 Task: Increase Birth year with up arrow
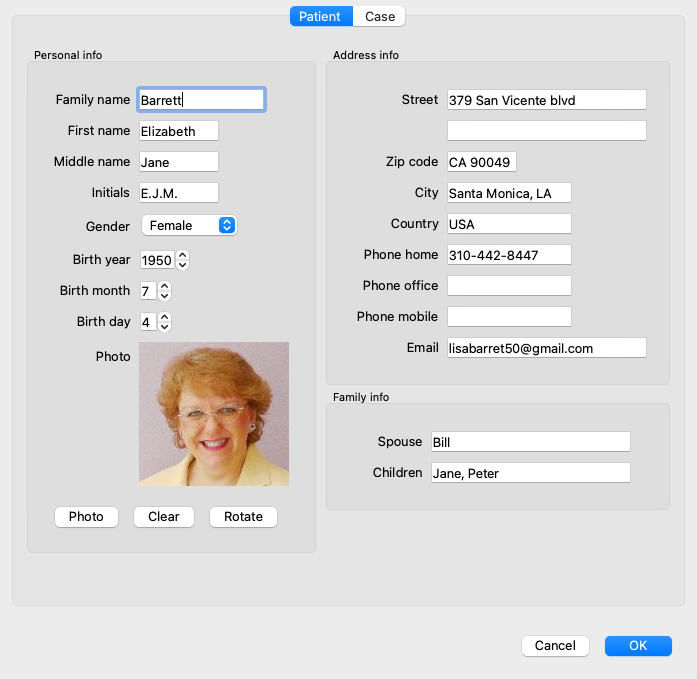click(x=183, y=255)
